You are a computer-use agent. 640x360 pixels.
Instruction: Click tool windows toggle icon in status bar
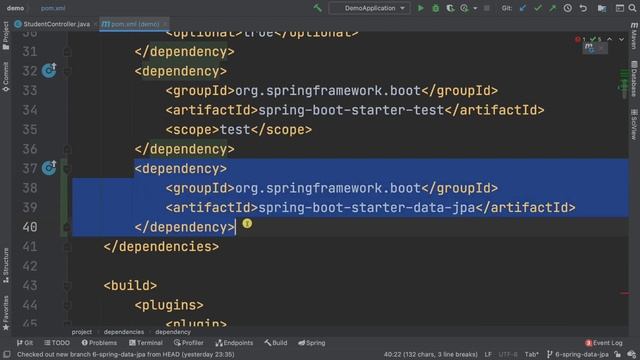[x=7, y=354]
